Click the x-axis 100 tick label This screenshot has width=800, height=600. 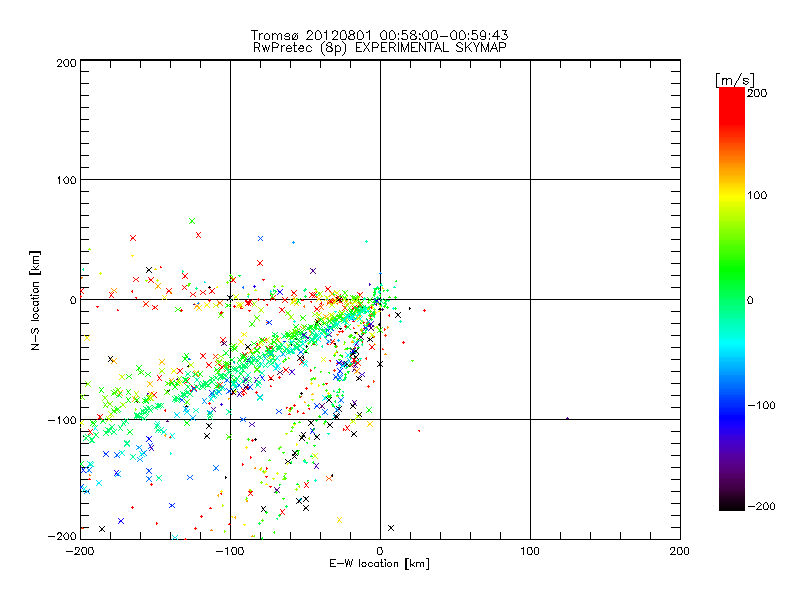tap(529, 550)
